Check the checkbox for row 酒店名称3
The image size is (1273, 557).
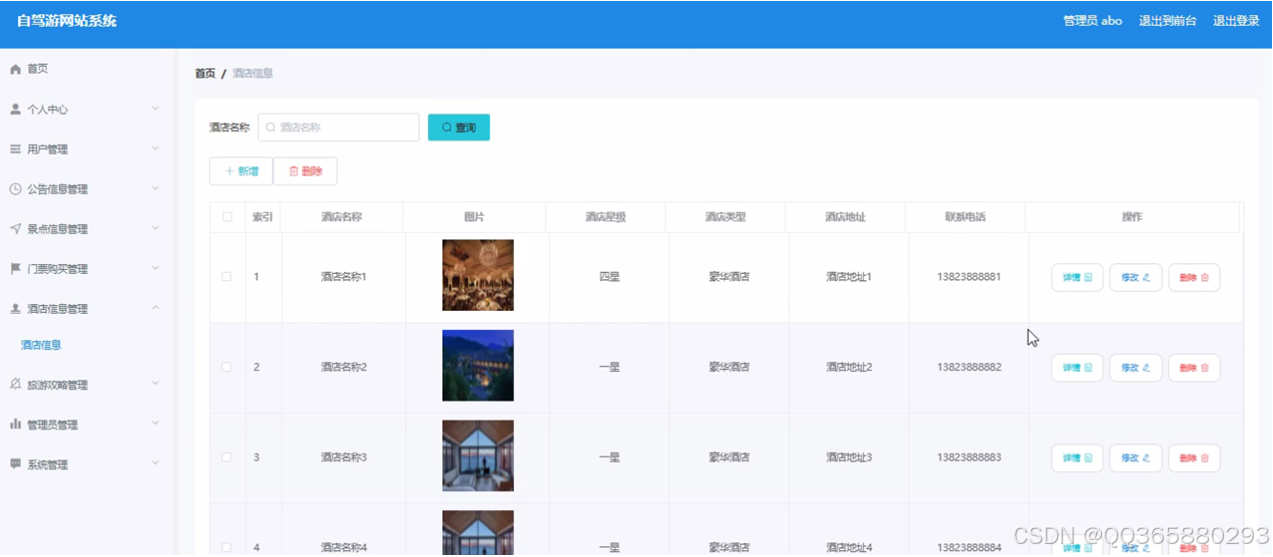click(x=226, y=457)
